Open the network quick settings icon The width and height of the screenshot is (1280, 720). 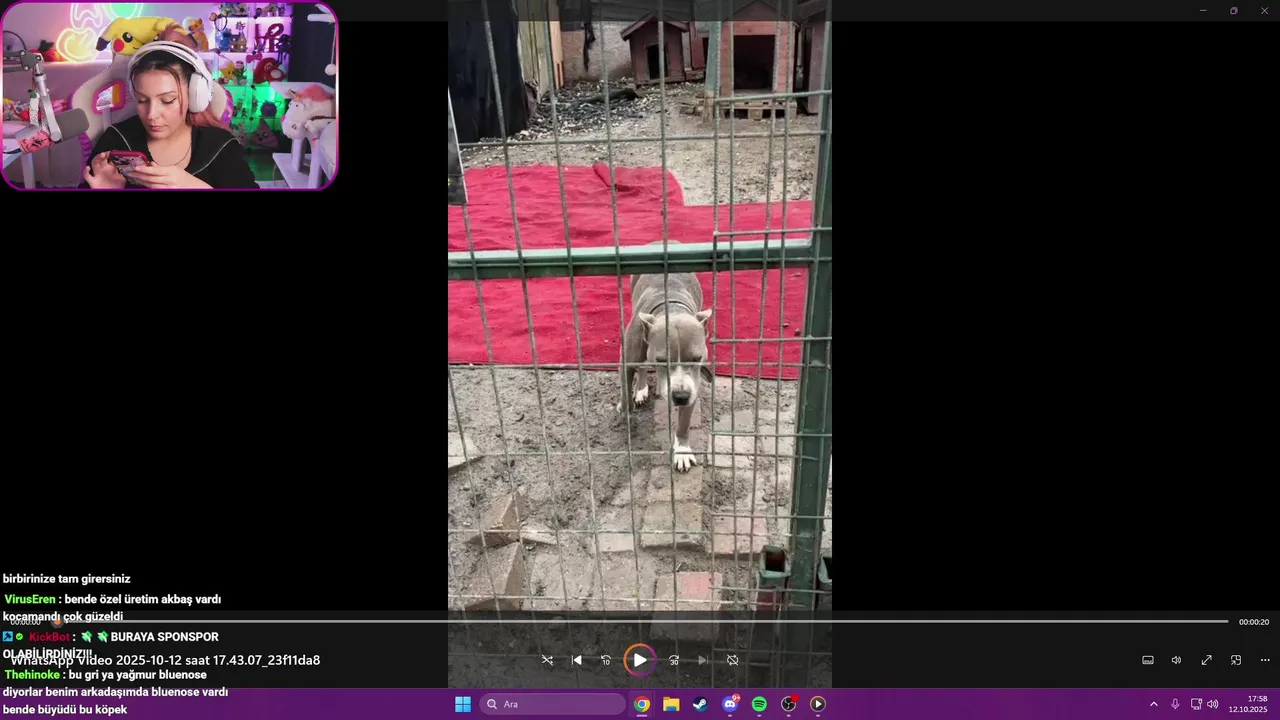[1196, 704]
